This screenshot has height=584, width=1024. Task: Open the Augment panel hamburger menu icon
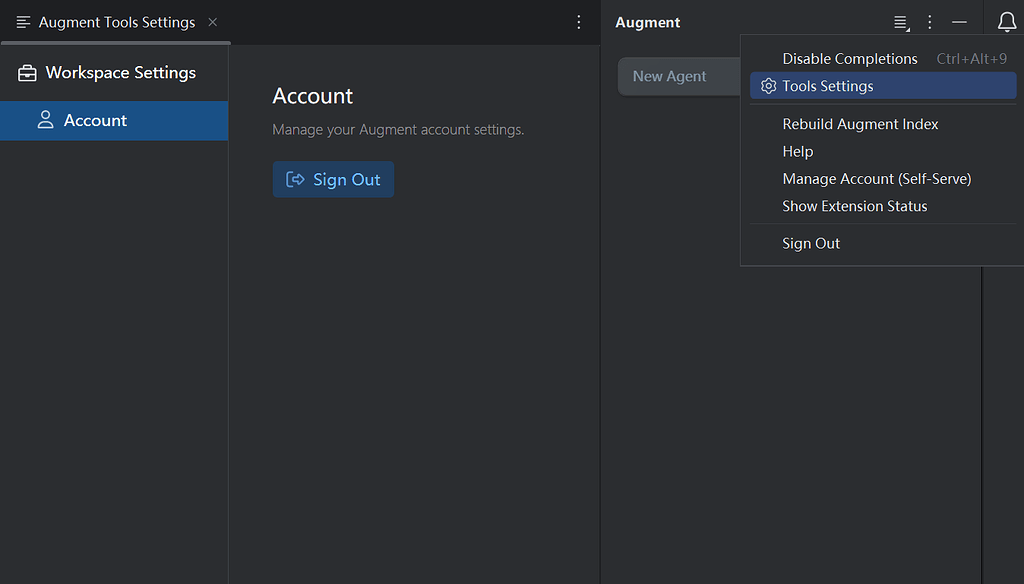click(901, 23)
